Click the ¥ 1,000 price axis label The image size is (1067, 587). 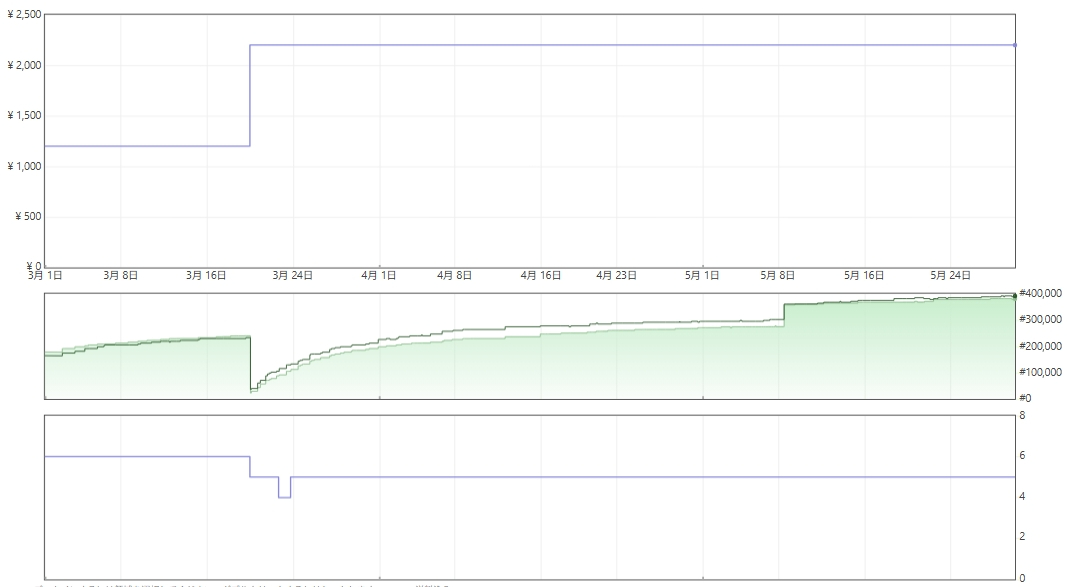[x=24, y=166]
